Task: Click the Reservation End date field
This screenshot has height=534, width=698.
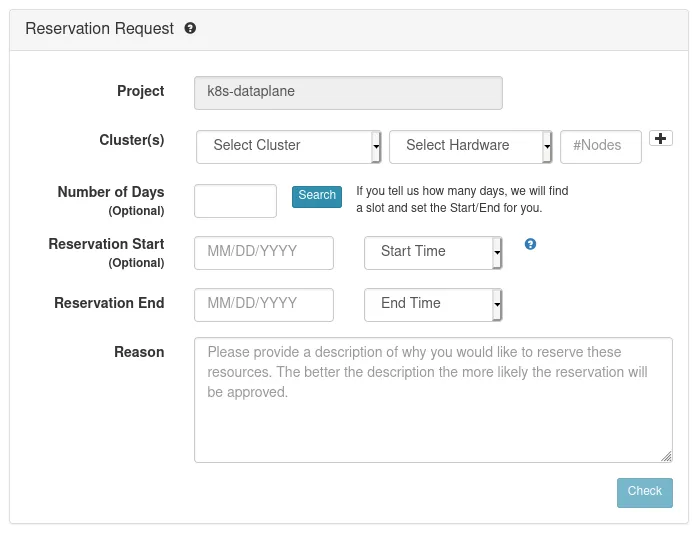Action: [x=264, y=305]
